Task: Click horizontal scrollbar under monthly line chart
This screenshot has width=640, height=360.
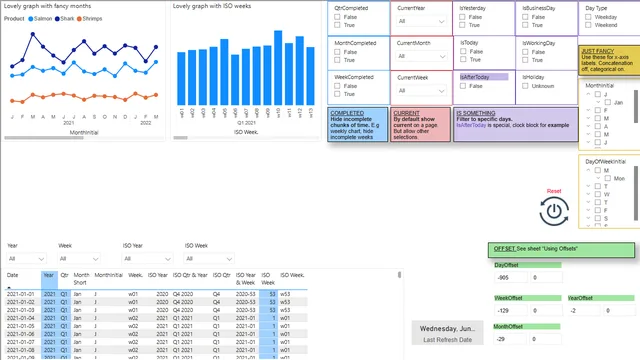Action: click(x=44, y=138)
